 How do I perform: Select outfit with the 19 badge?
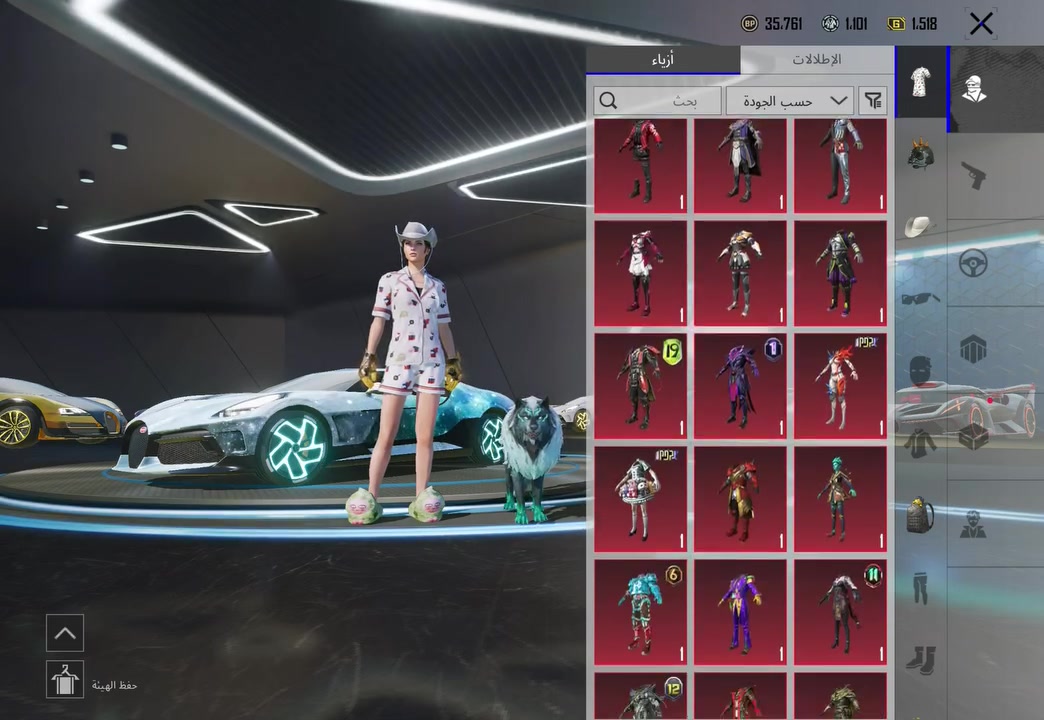[x=641, y=386]
